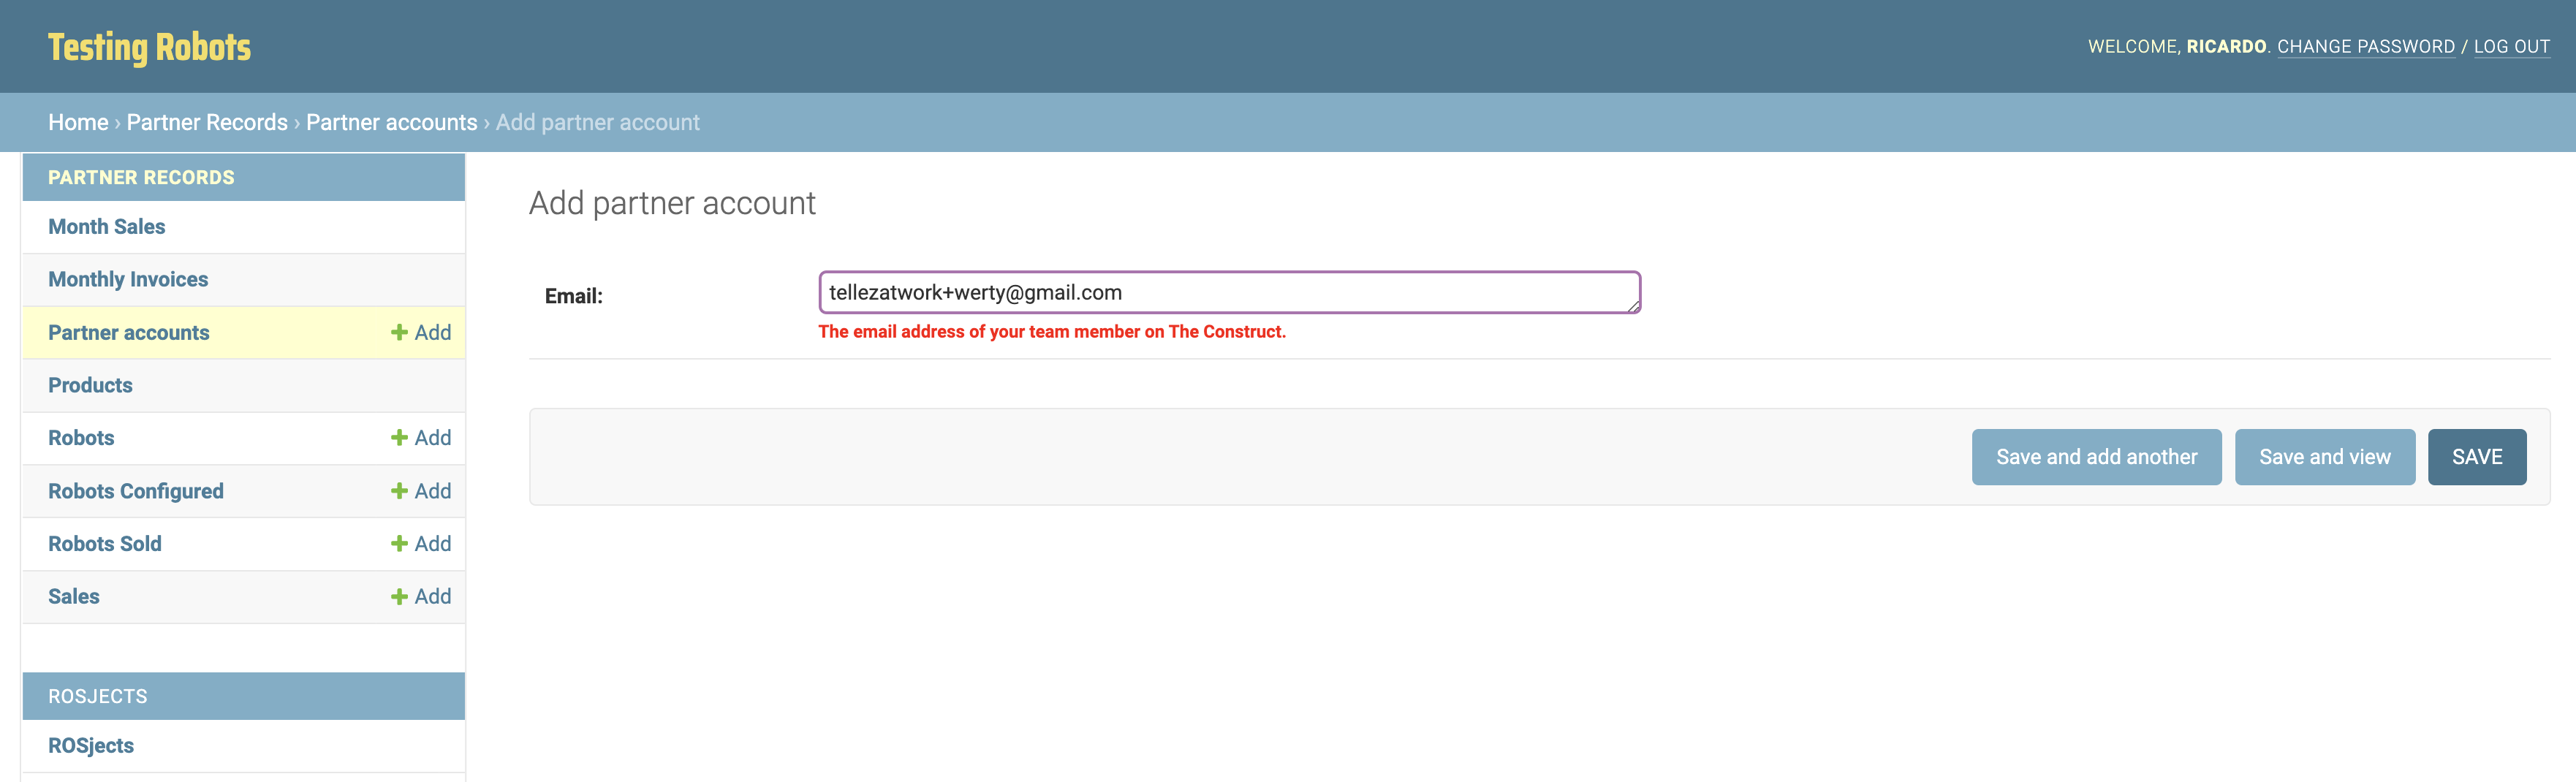Click the 'Add partner account' heading
This screenshot has height=782, width=2576.
672,203
